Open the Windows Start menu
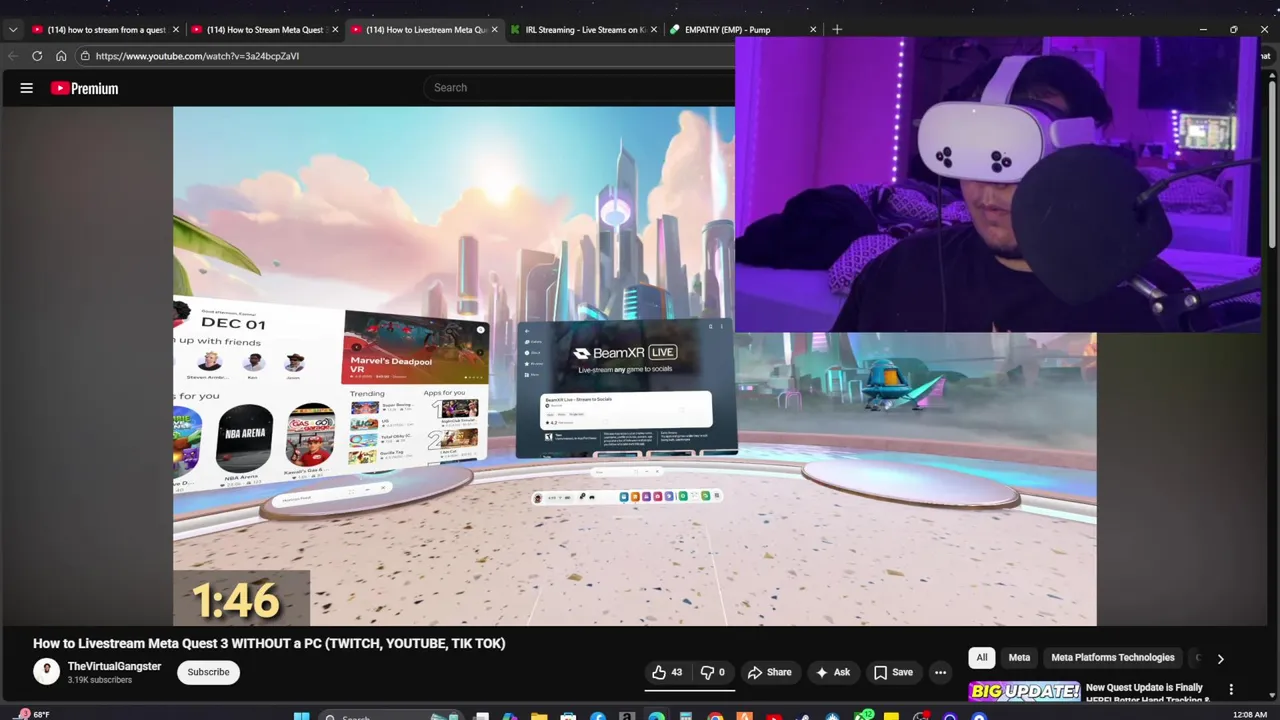 pos(301,716)
